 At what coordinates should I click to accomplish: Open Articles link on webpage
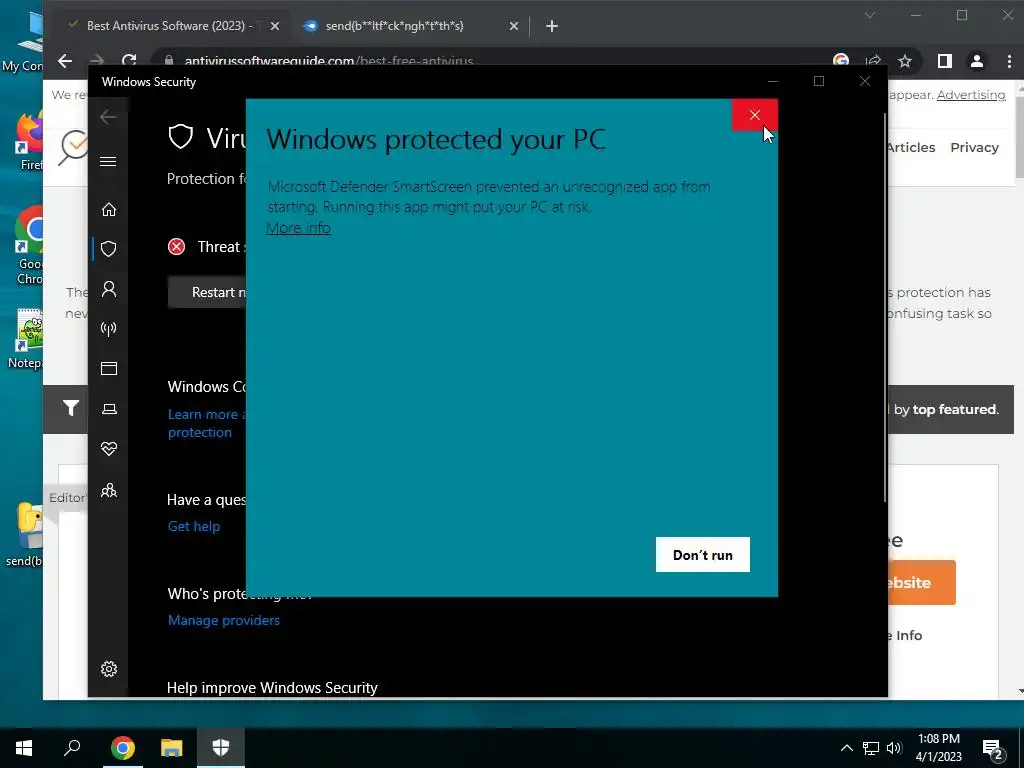[912, 148]
